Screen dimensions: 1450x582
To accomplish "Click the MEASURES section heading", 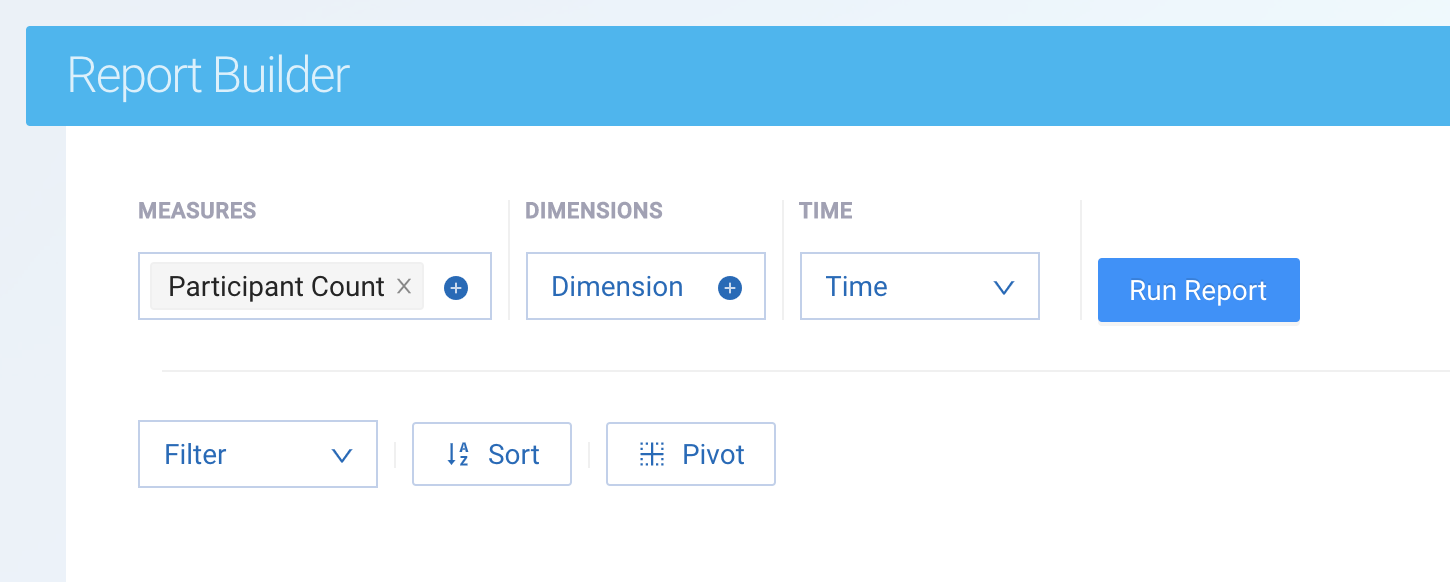I will coord(197,211).
